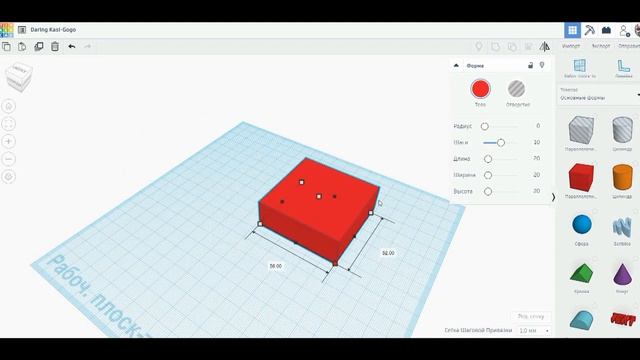Click the Length slider handle
The width and height of the screenshot is (640, 360).
coord(488,159)
